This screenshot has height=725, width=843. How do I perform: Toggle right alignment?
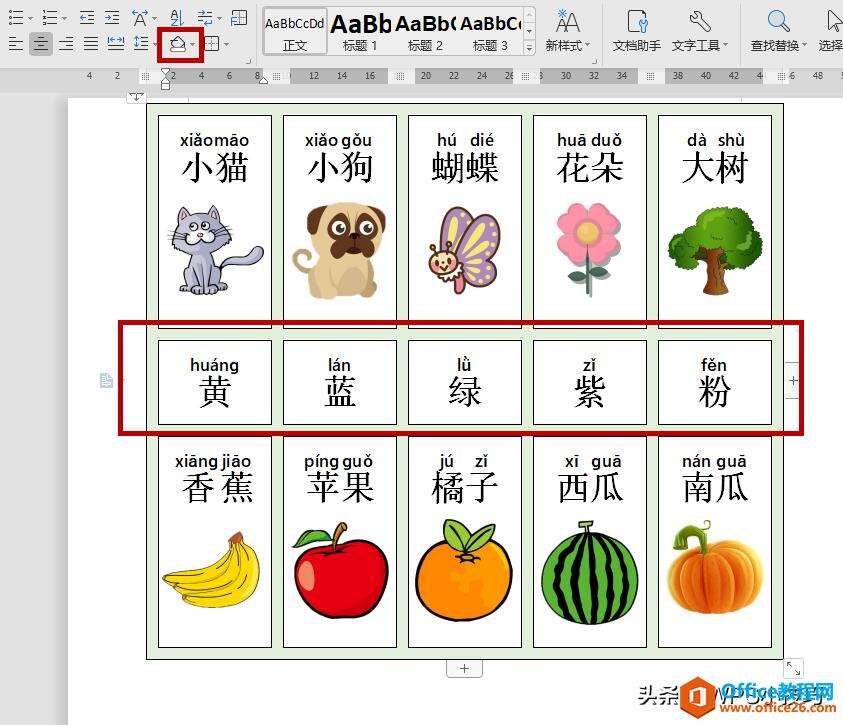66,43
